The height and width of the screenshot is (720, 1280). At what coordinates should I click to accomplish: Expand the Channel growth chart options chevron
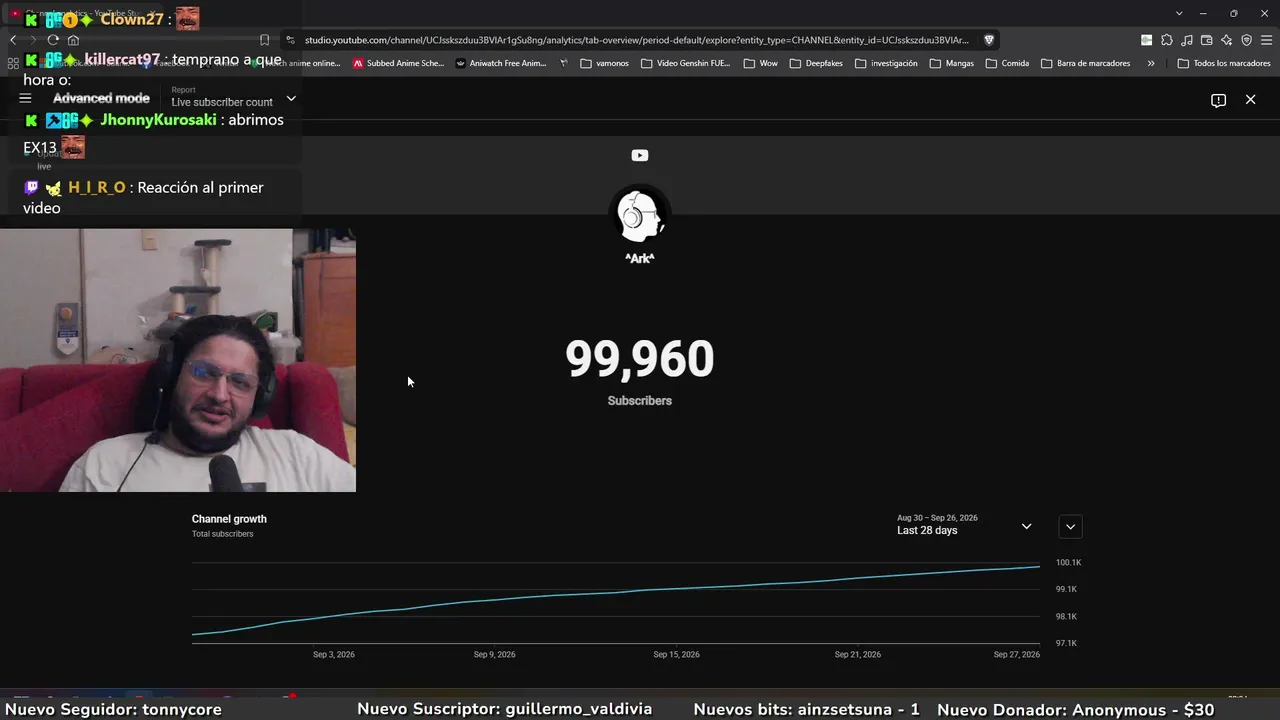click(x=1070, y=526)
